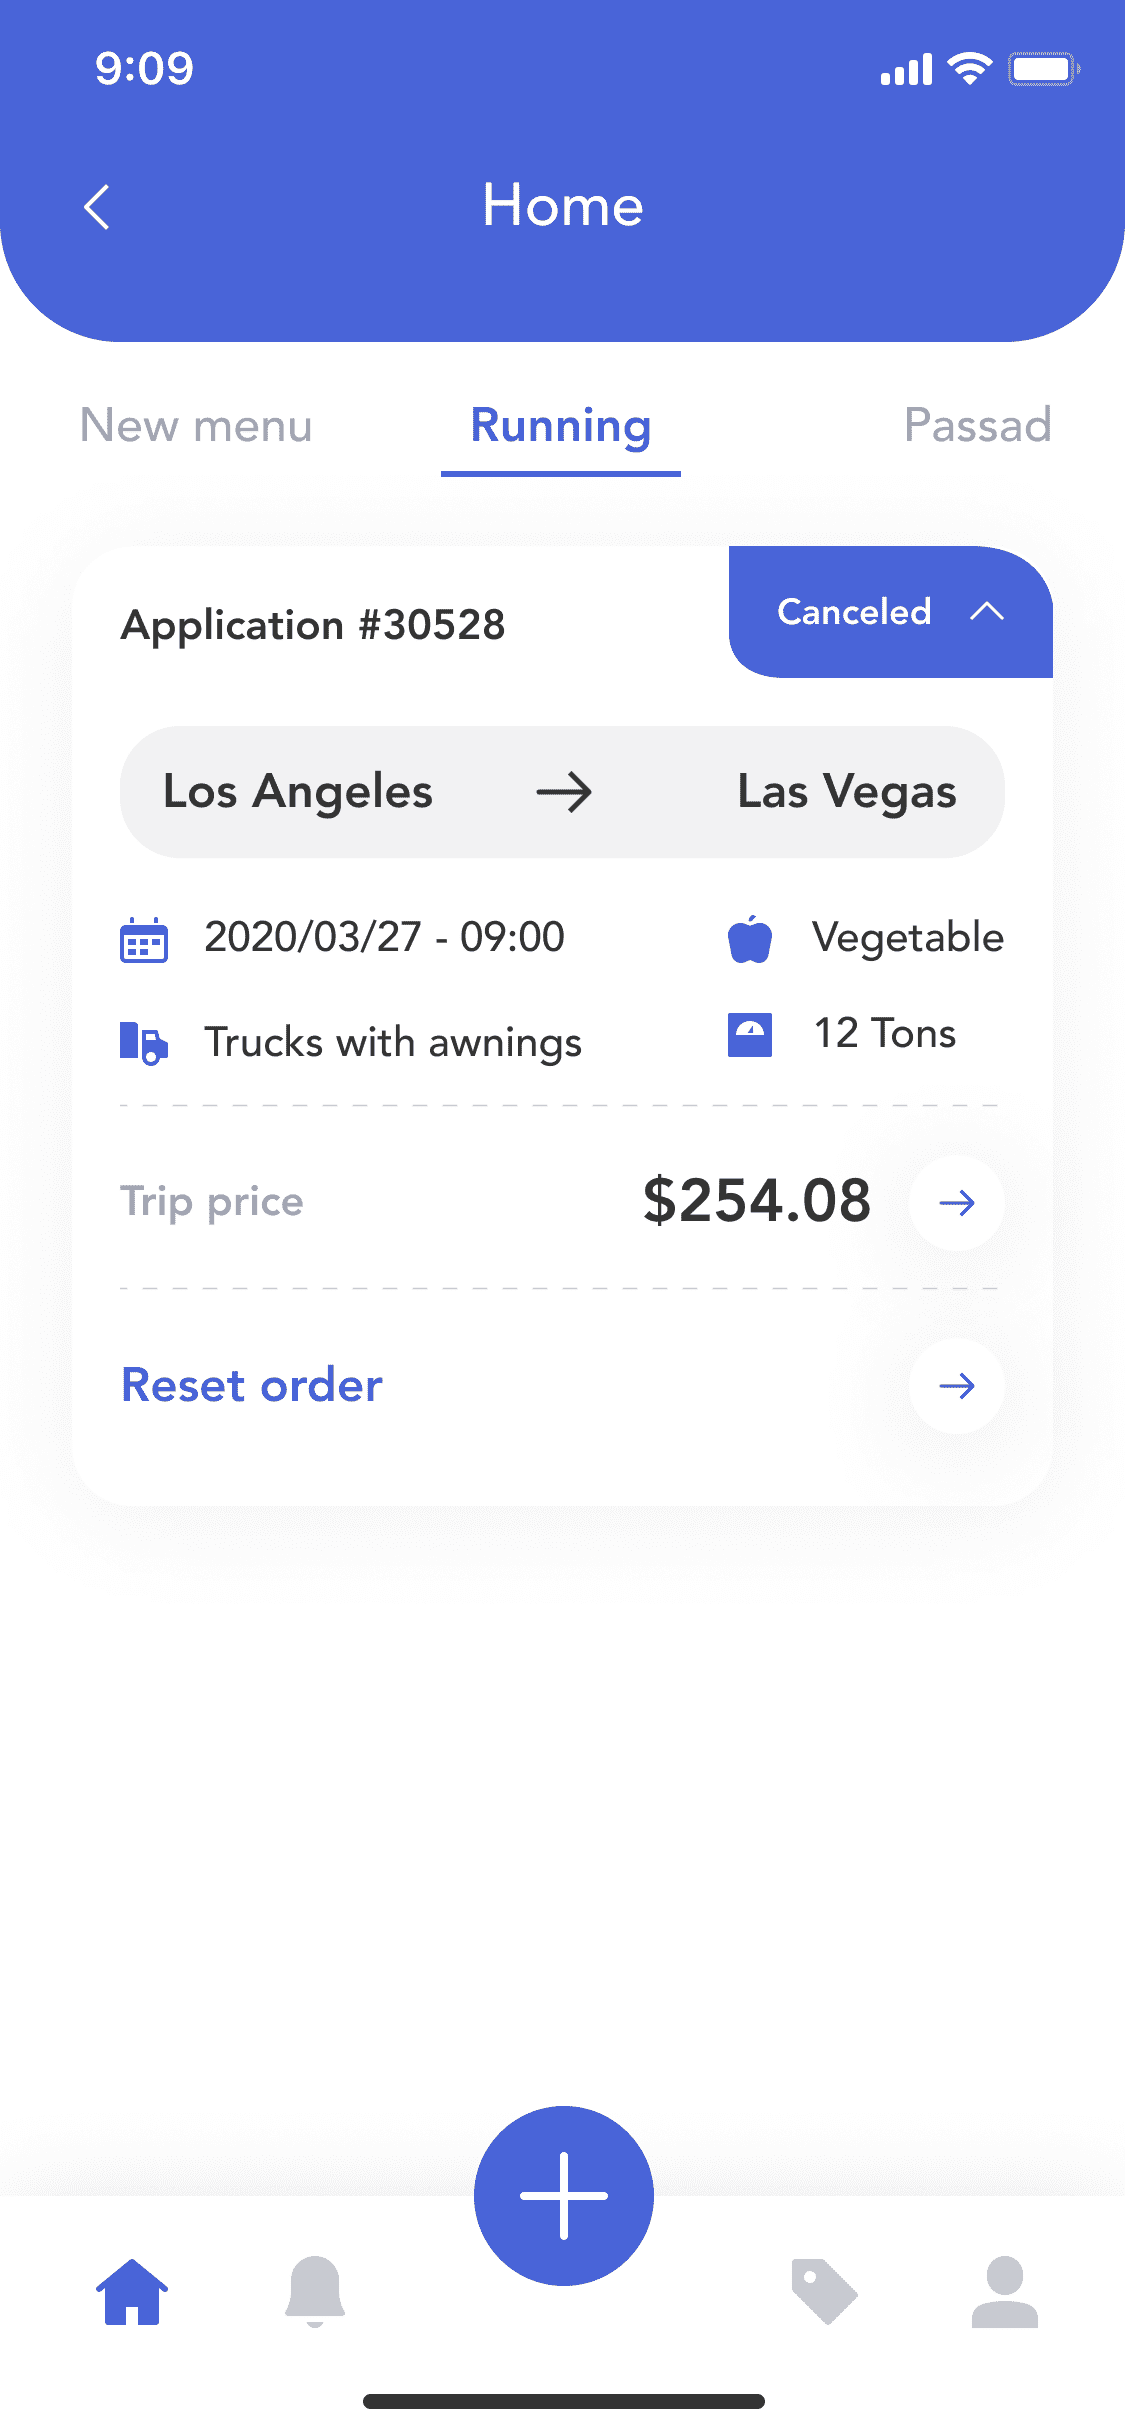Click the apple Vegetable icon

(x=750, y=939)
